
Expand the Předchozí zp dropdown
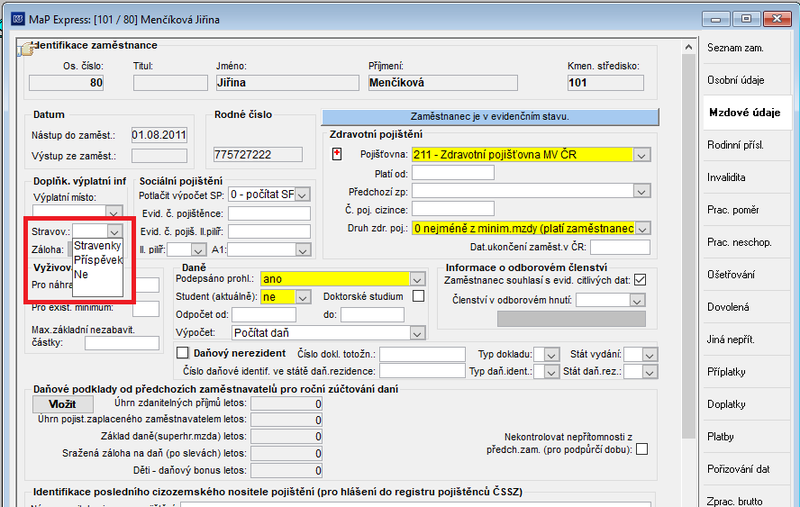tap(642, 191)
